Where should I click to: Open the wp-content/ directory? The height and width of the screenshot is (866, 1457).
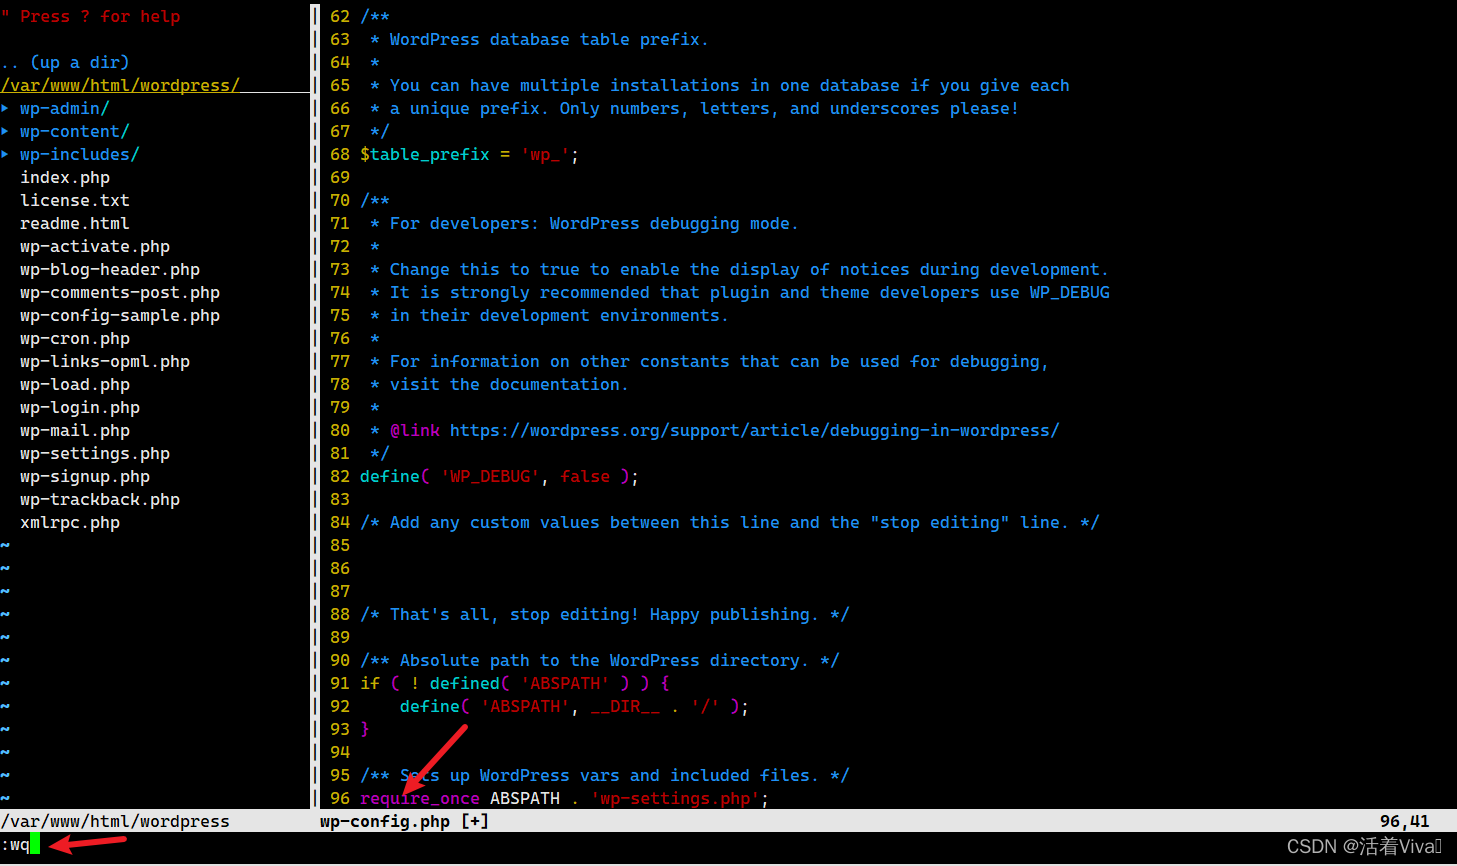(75, 131)
